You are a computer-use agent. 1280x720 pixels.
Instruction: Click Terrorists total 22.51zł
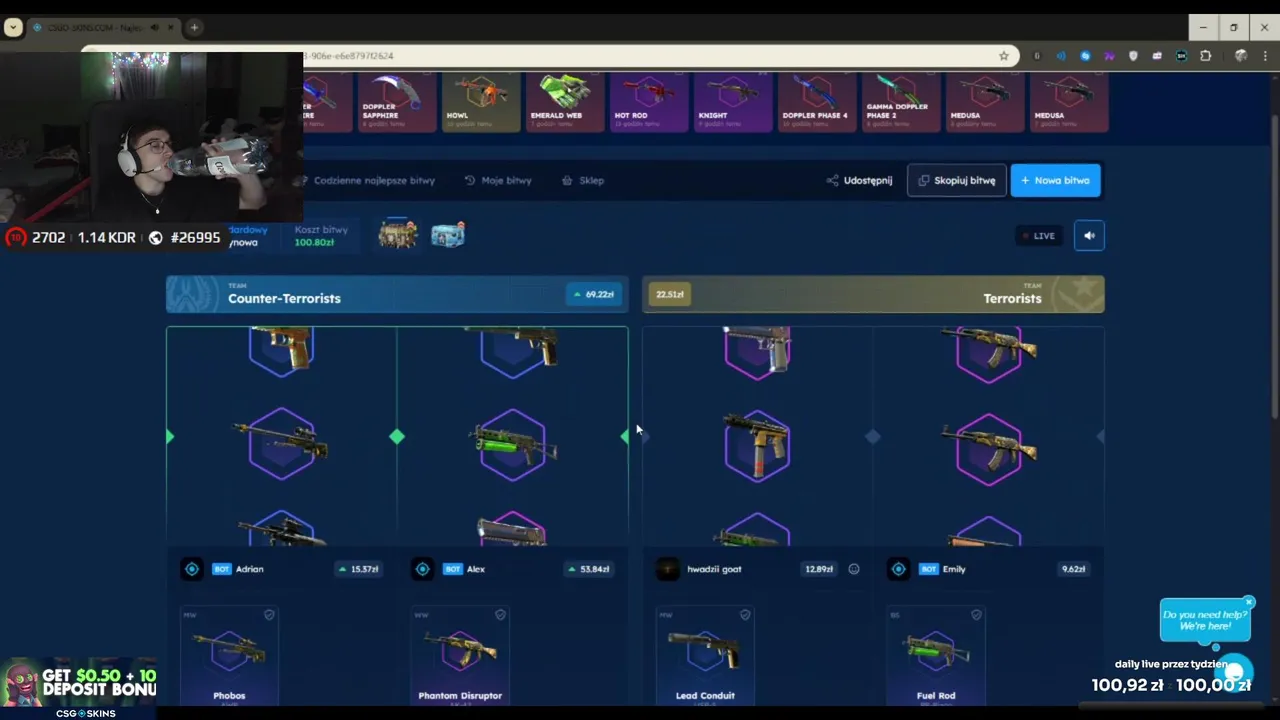[669, 294]
